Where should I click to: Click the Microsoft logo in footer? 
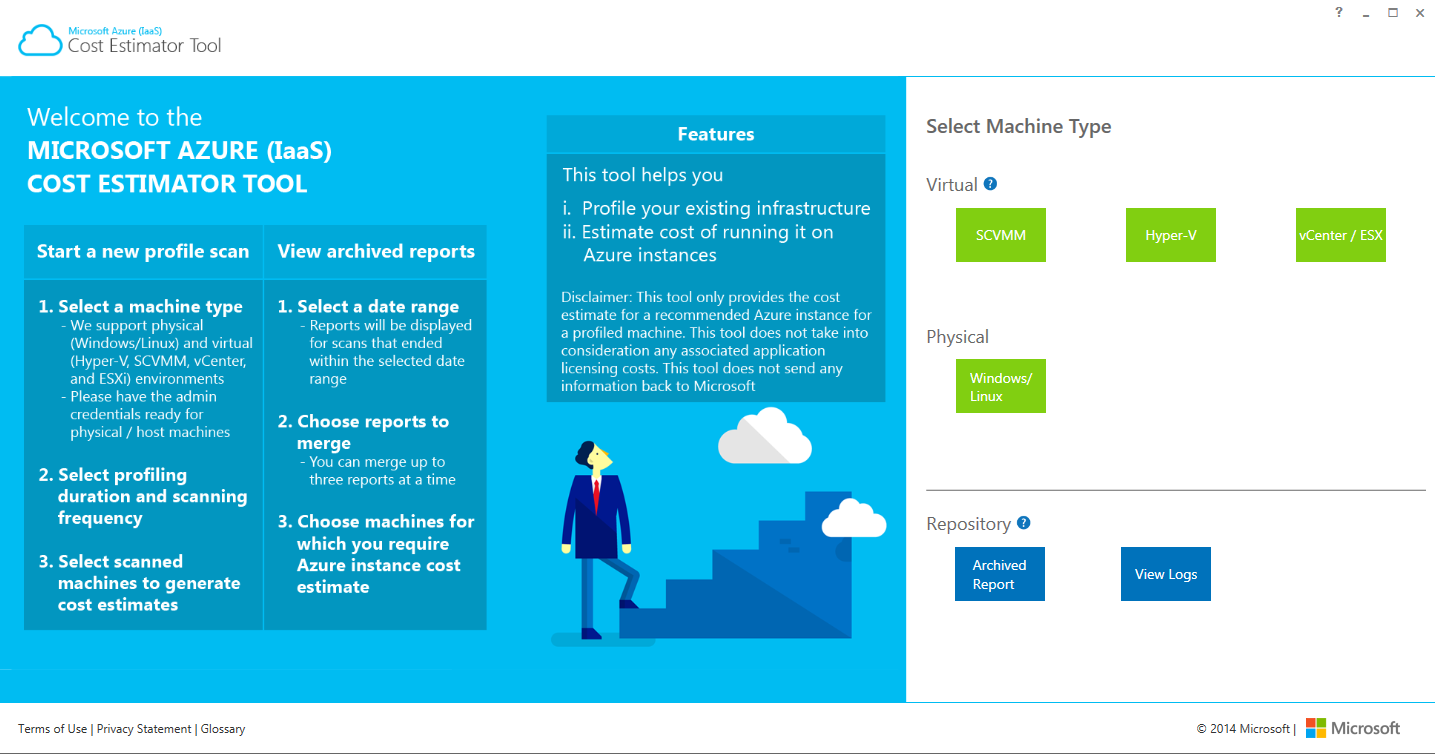1353,728
